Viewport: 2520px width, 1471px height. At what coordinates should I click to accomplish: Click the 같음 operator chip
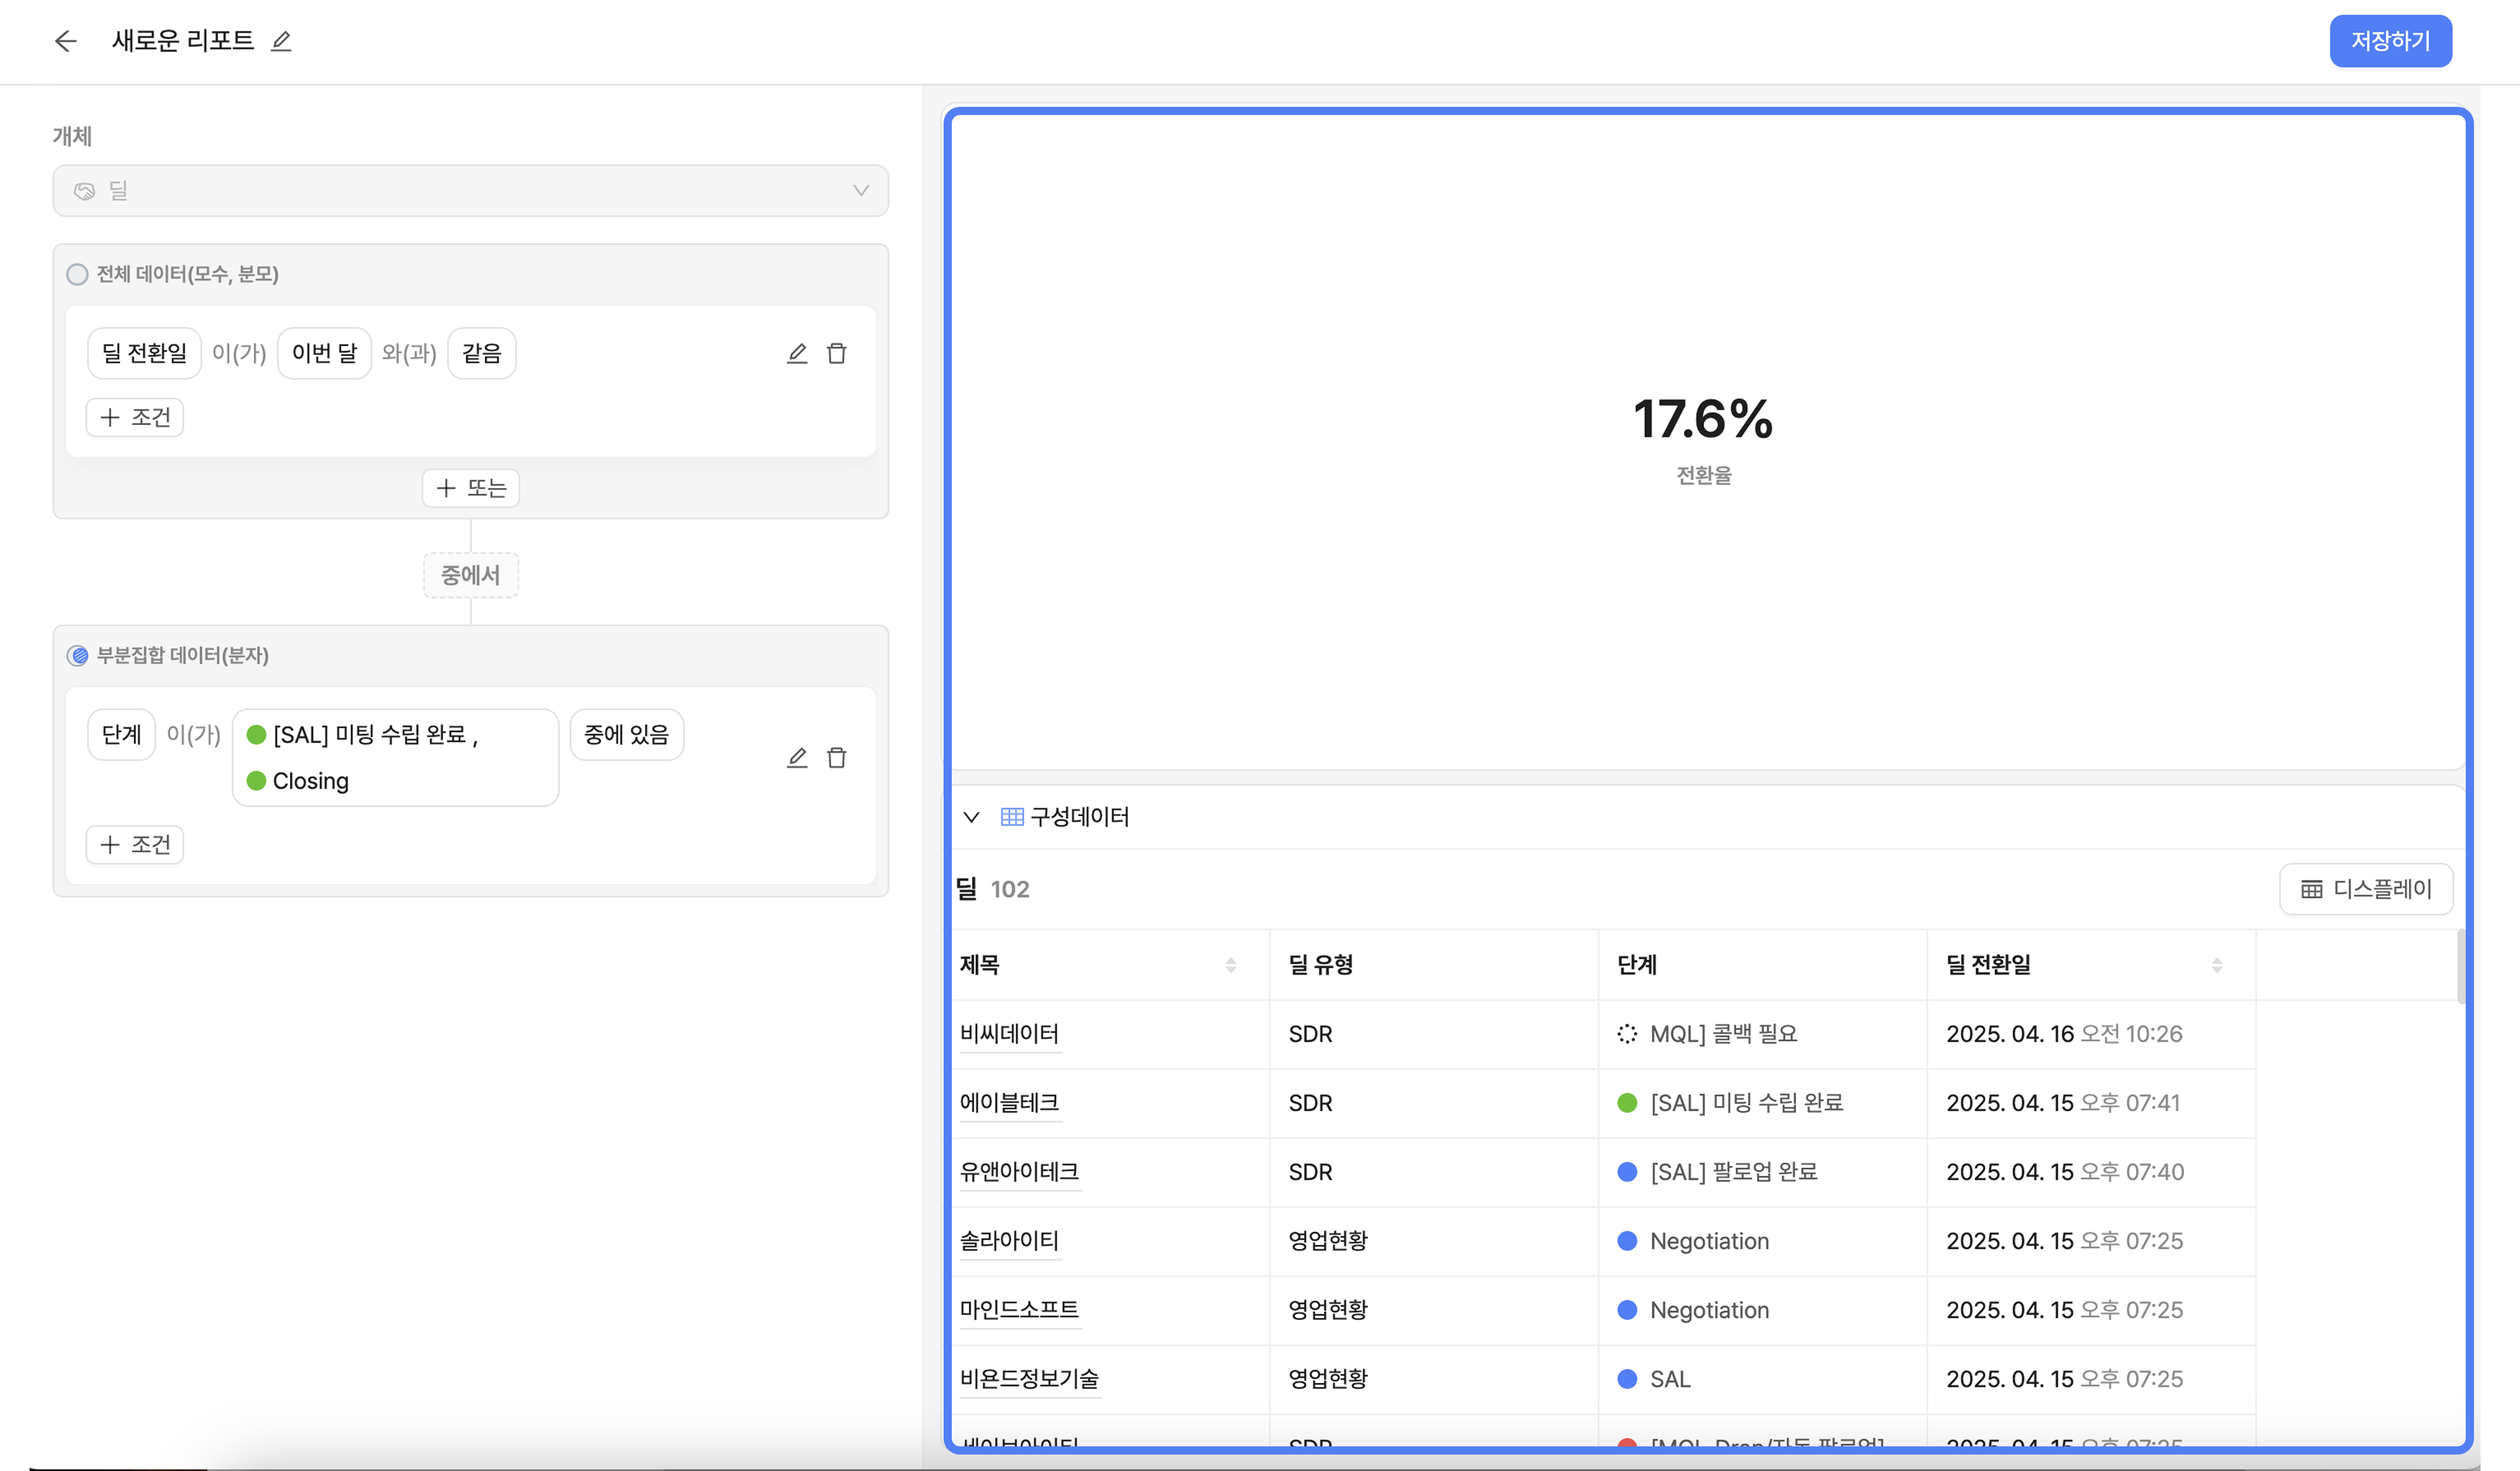481,353
